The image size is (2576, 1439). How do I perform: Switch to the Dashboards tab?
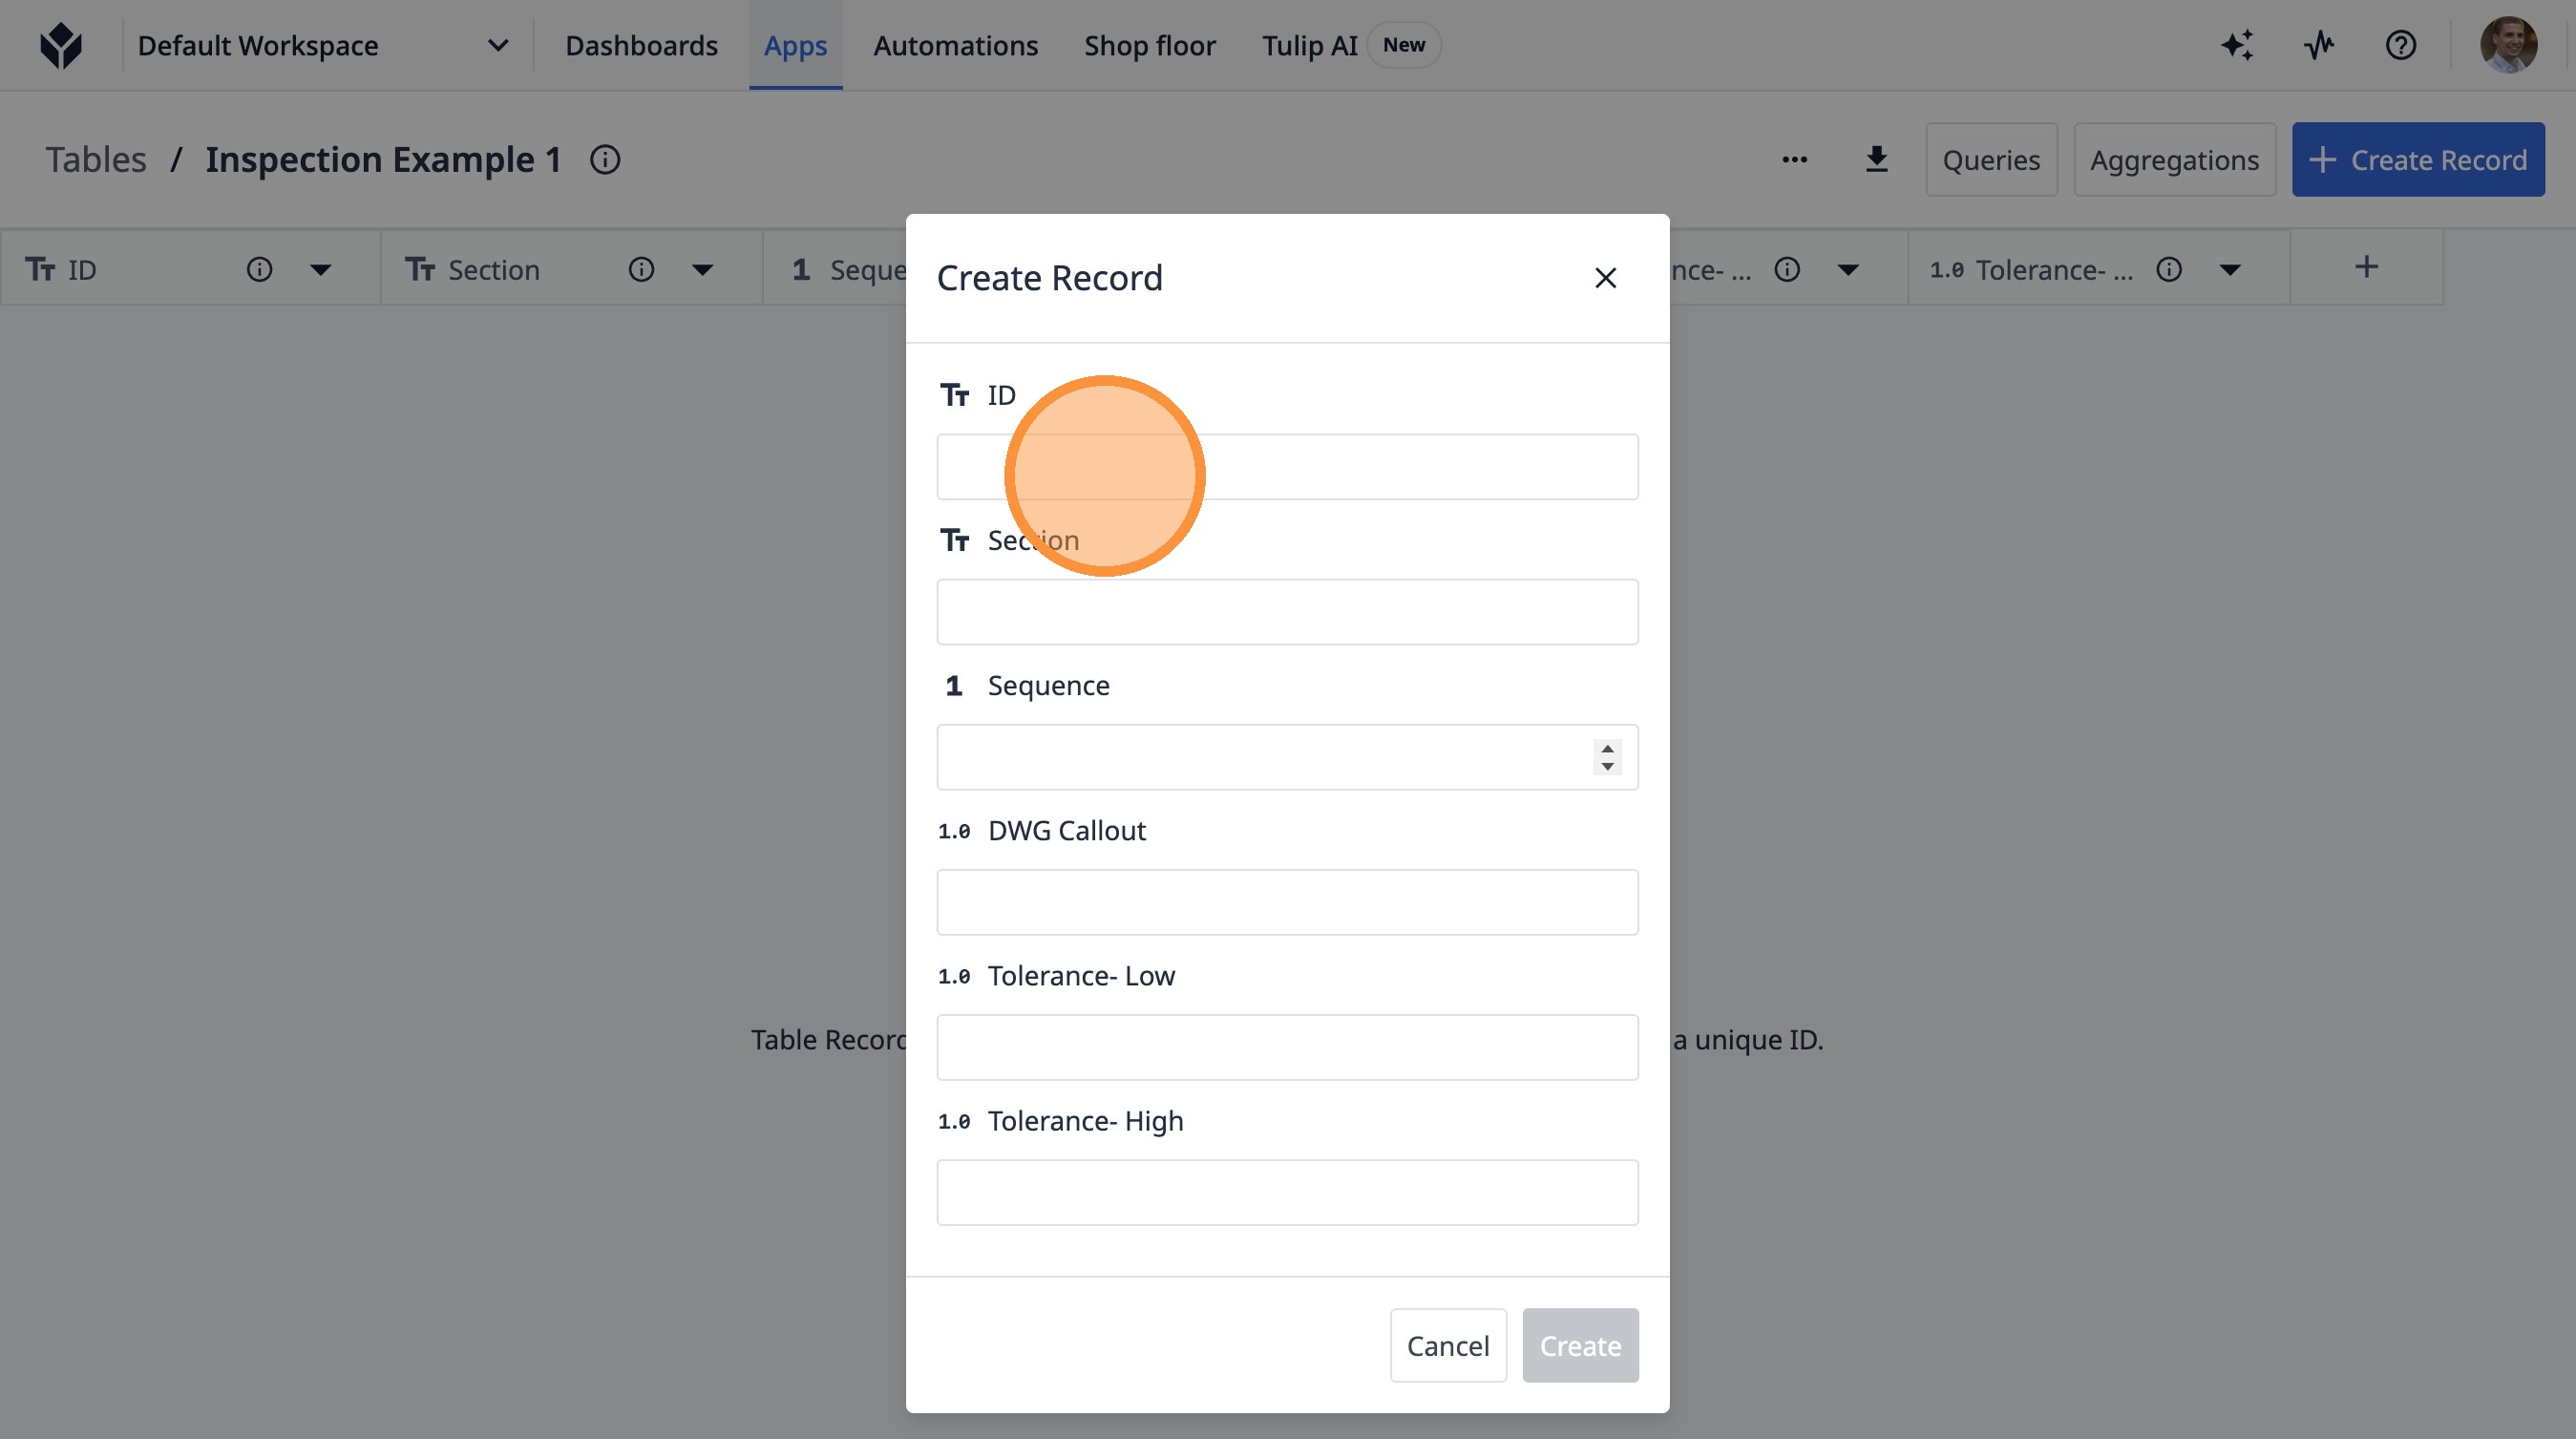641,45
